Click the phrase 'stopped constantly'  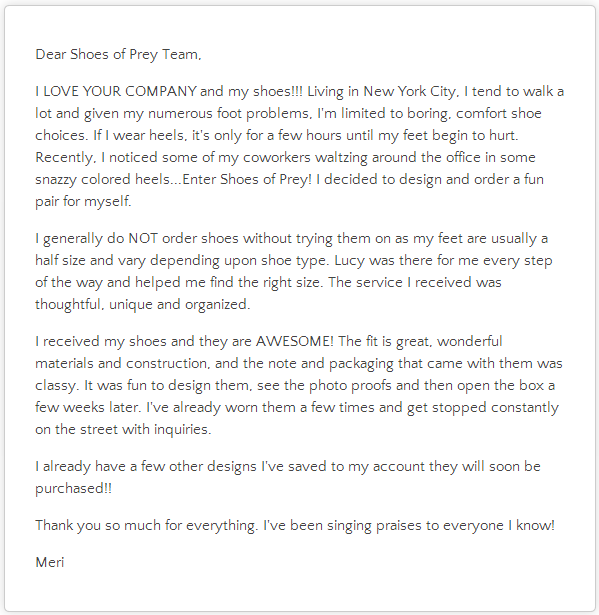tap(495, 408)
